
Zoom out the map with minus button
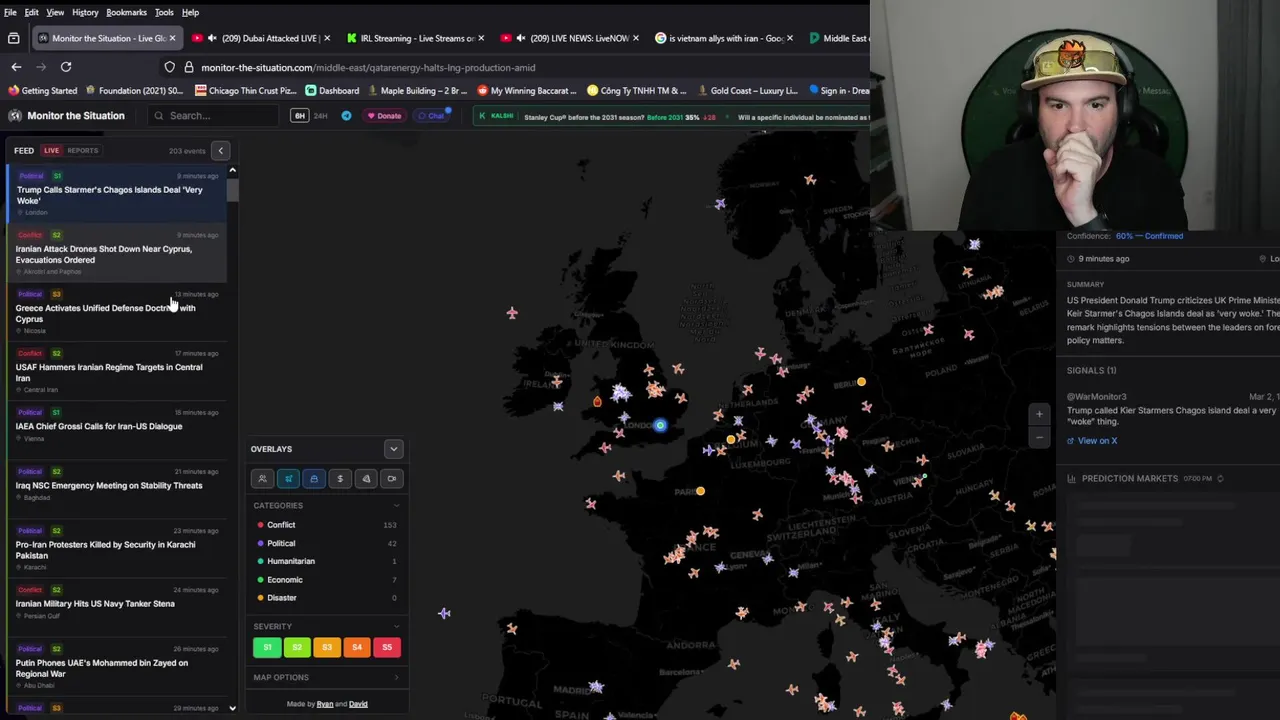(x=1039, y=437)
